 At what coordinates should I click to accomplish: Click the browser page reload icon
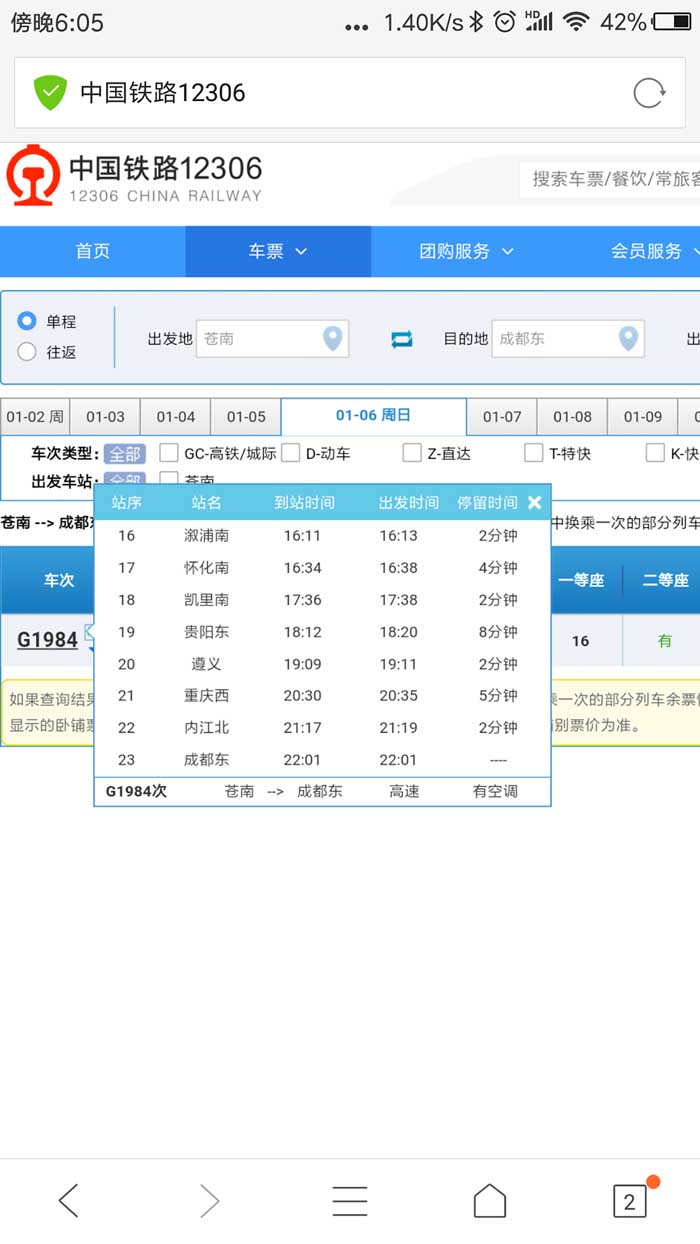coord(649,93)
